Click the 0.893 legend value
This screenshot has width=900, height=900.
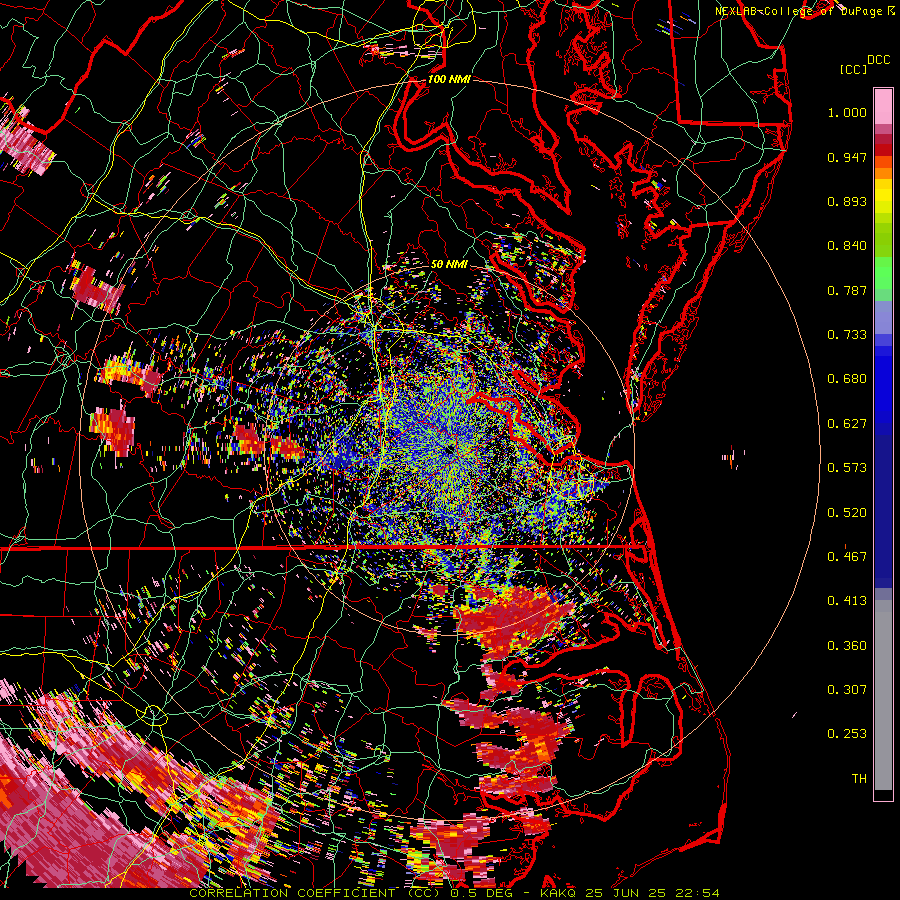pyautogui.click(x=847, y=201)
